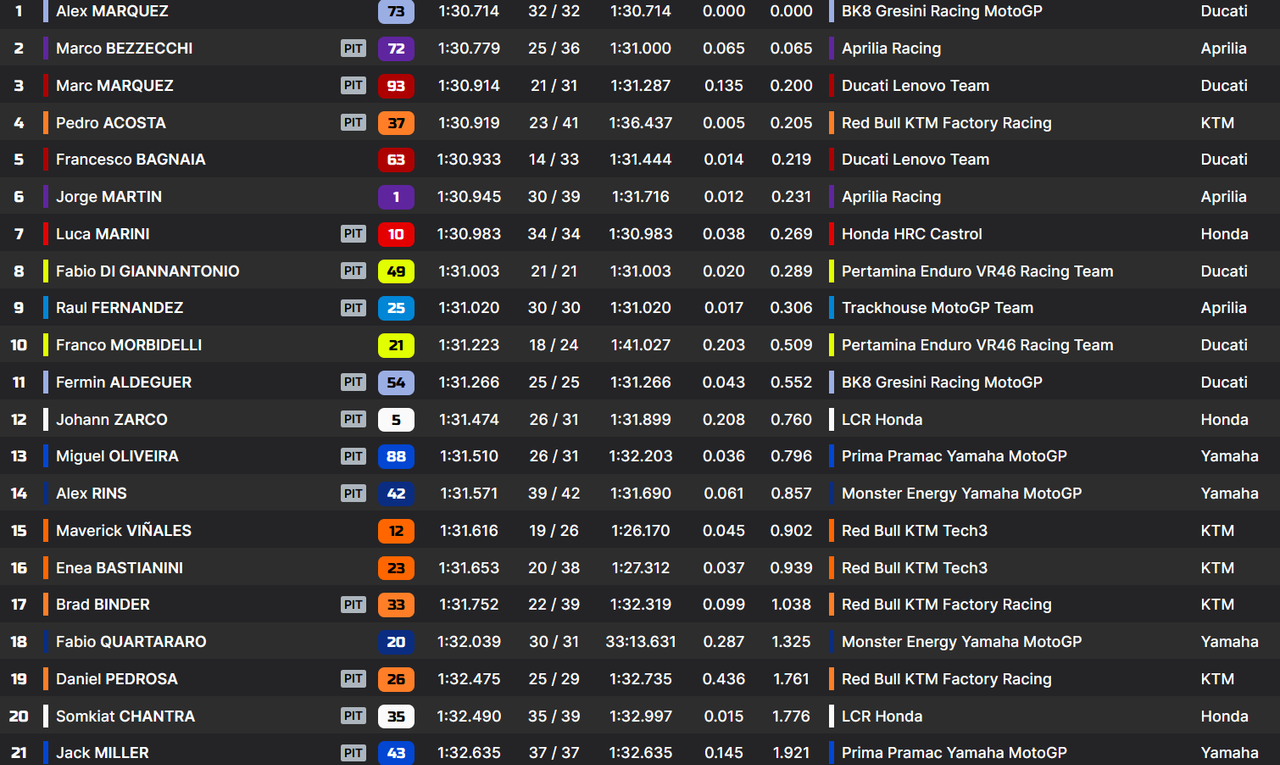Click the PIT tag next to Fermin Aldeguer

(353, 382)
